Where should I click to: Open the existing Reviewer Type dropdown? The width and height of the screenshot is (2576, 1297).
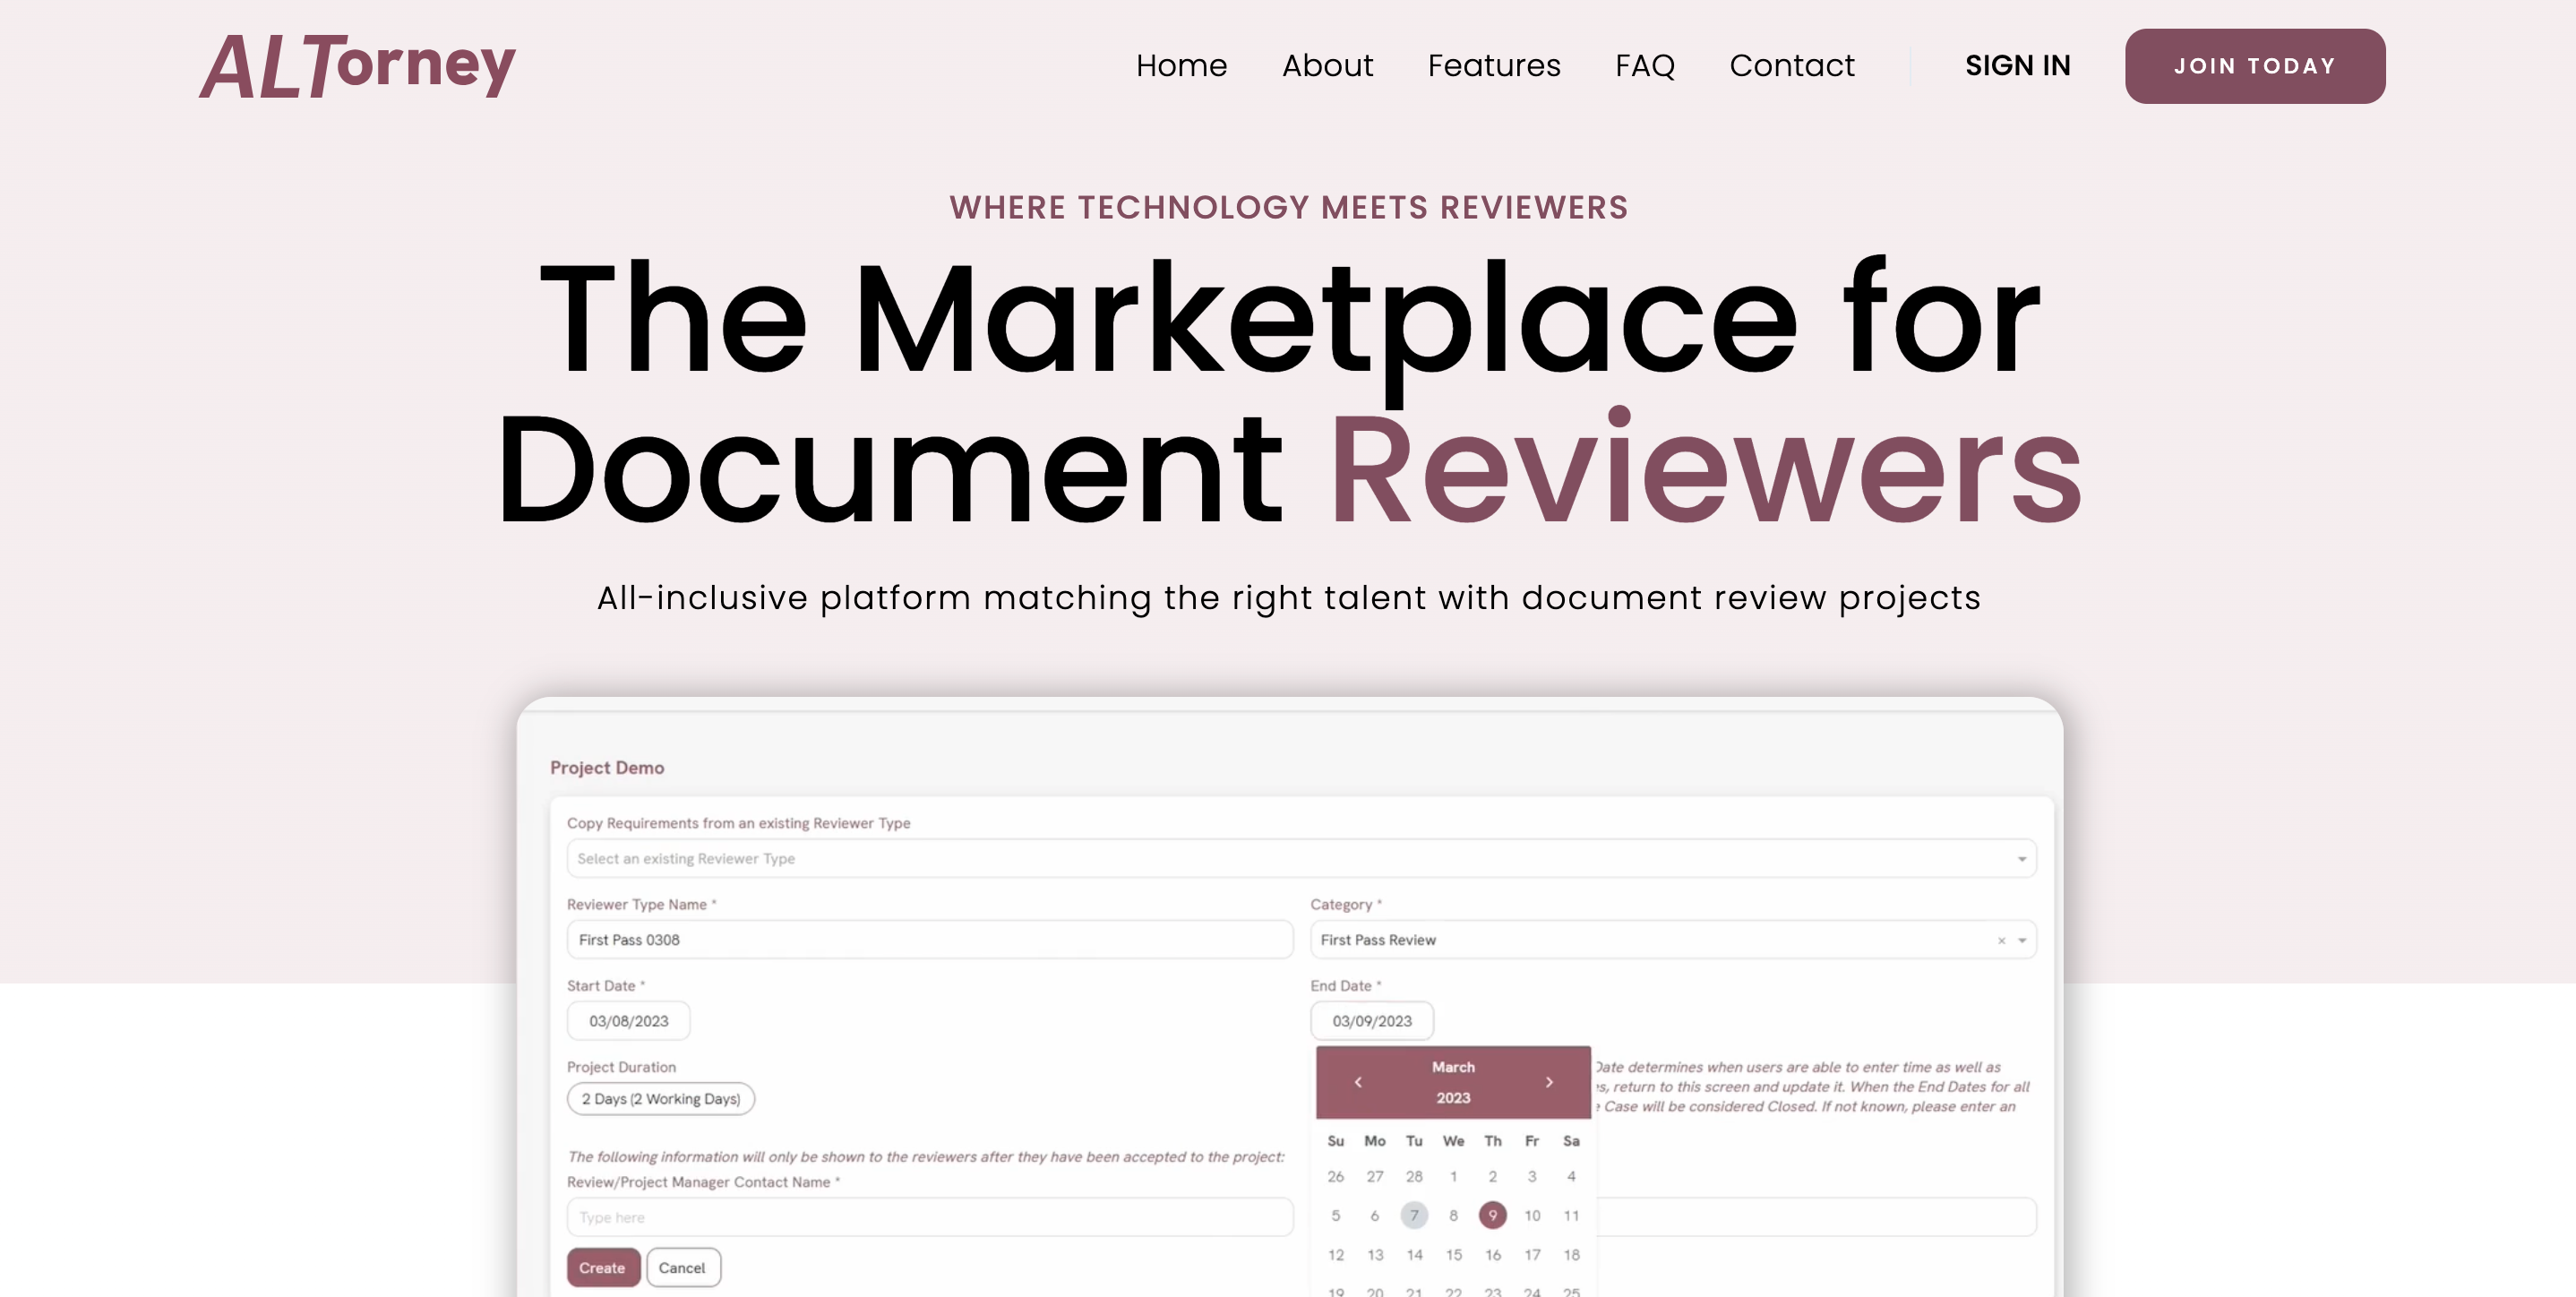[x=1300, y=858]
